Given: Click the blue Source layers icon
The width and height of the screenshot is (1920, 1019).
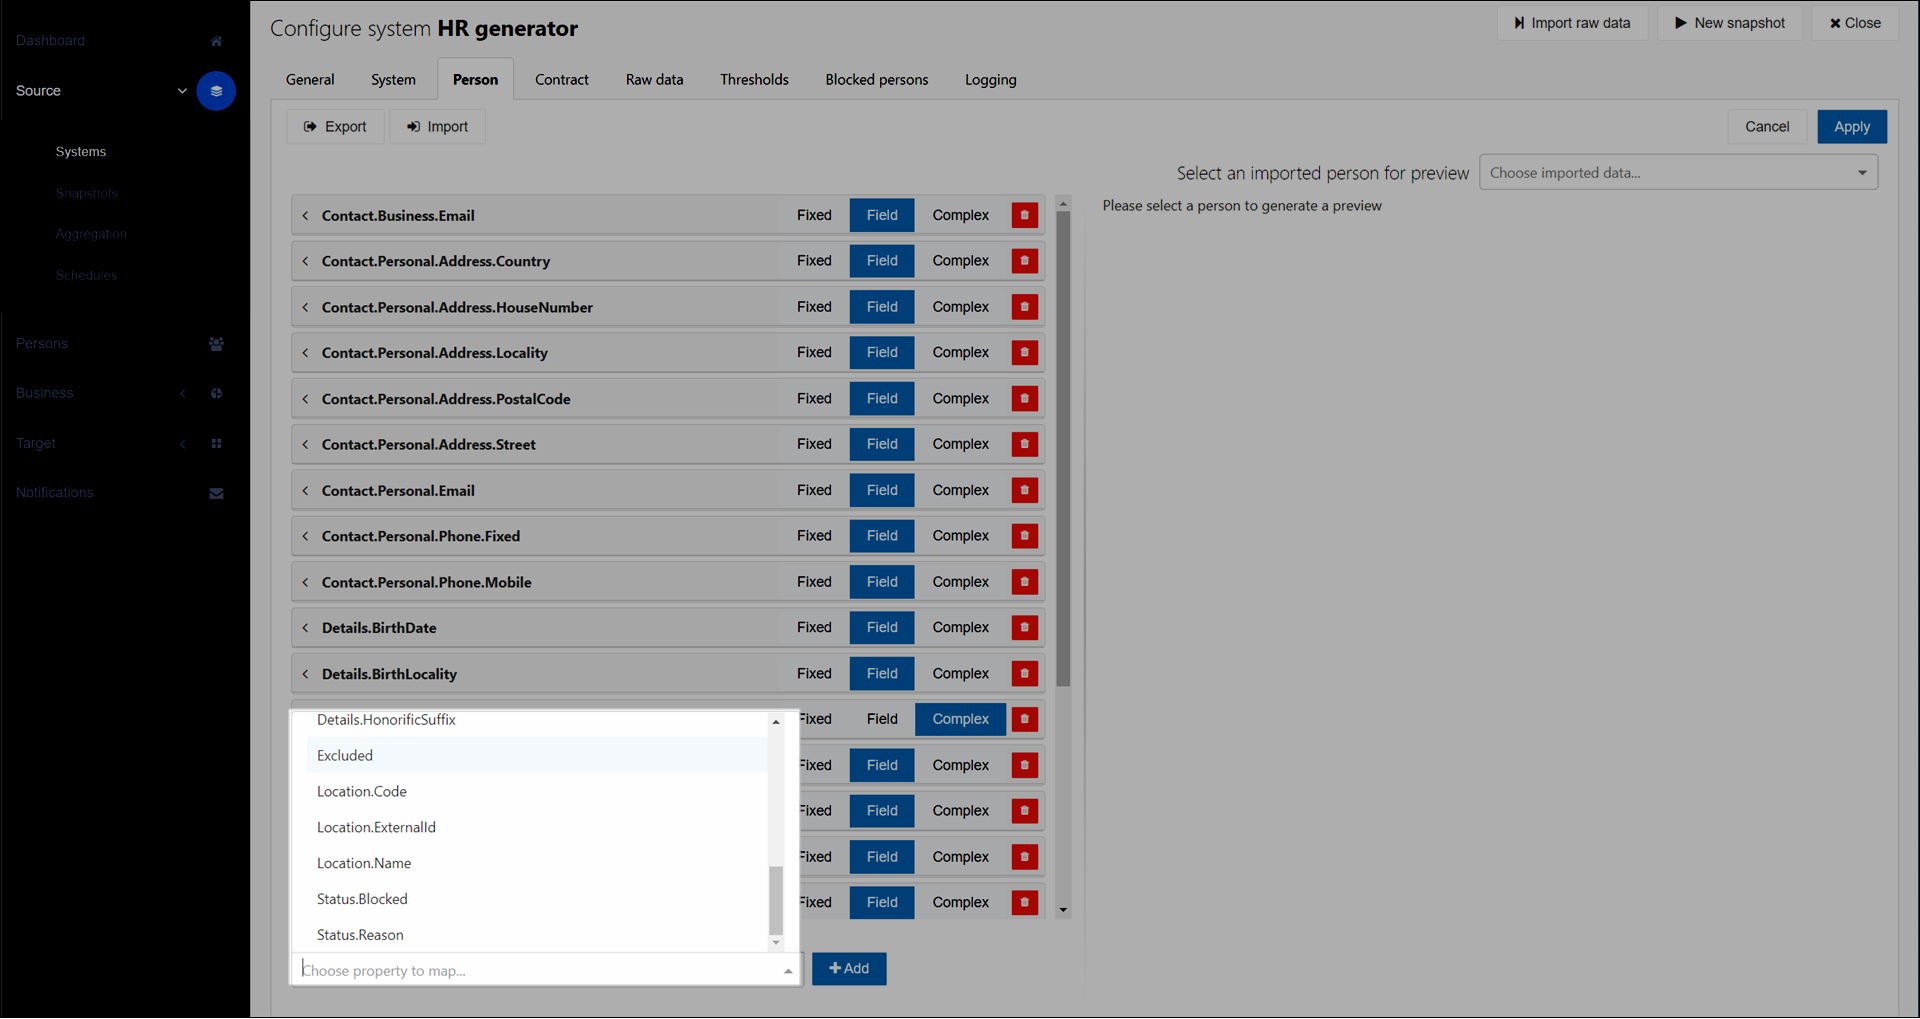Looking at the screenshot, I should [216, 91].
